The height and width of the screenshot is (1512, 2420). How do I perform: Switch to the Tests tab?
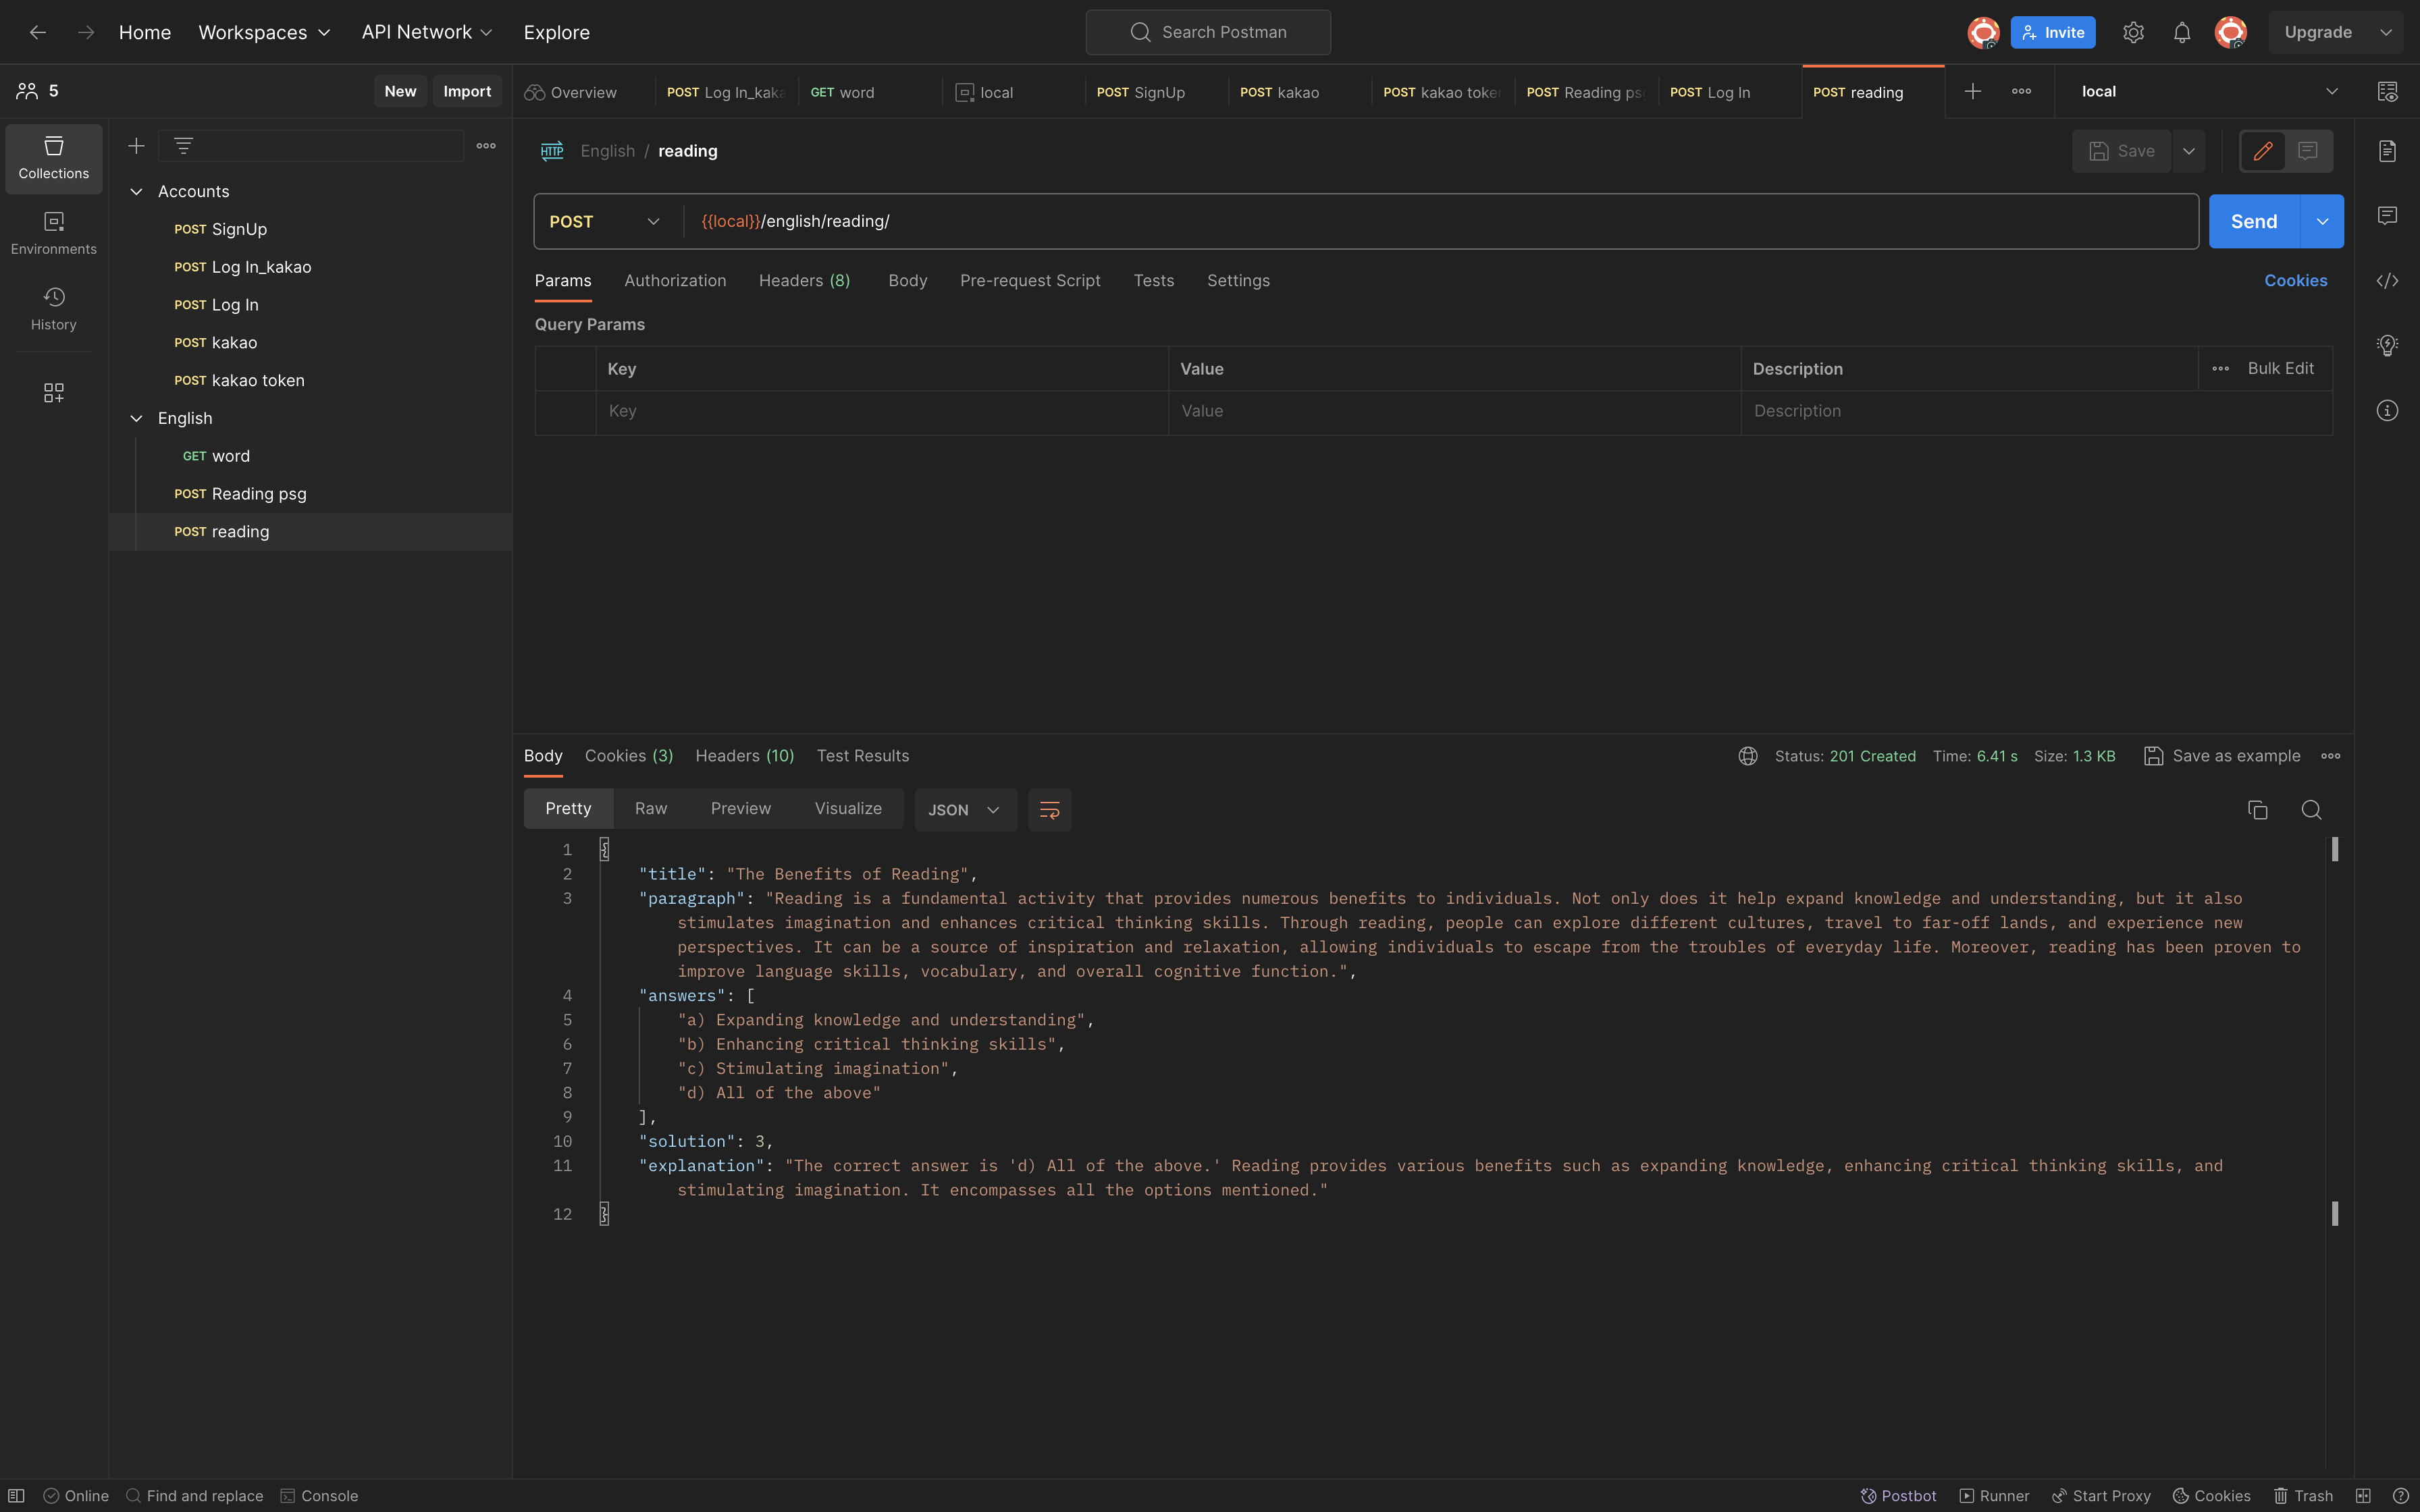1153,281
